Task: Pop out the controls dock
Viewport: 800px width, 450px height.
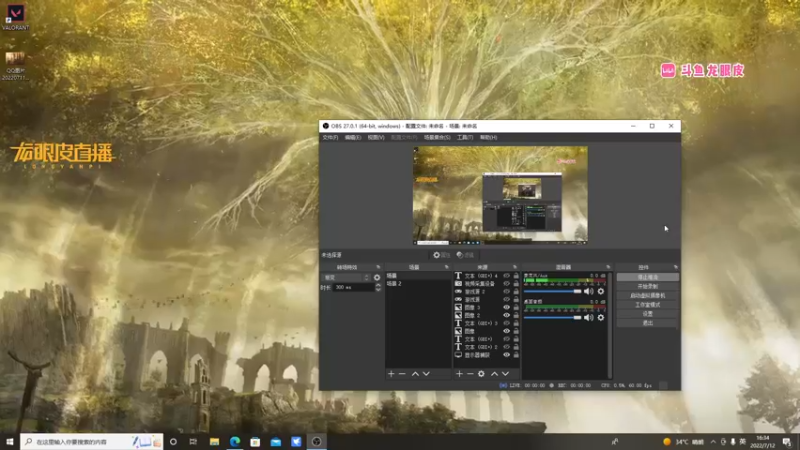Action: click(x=676, y=267)
